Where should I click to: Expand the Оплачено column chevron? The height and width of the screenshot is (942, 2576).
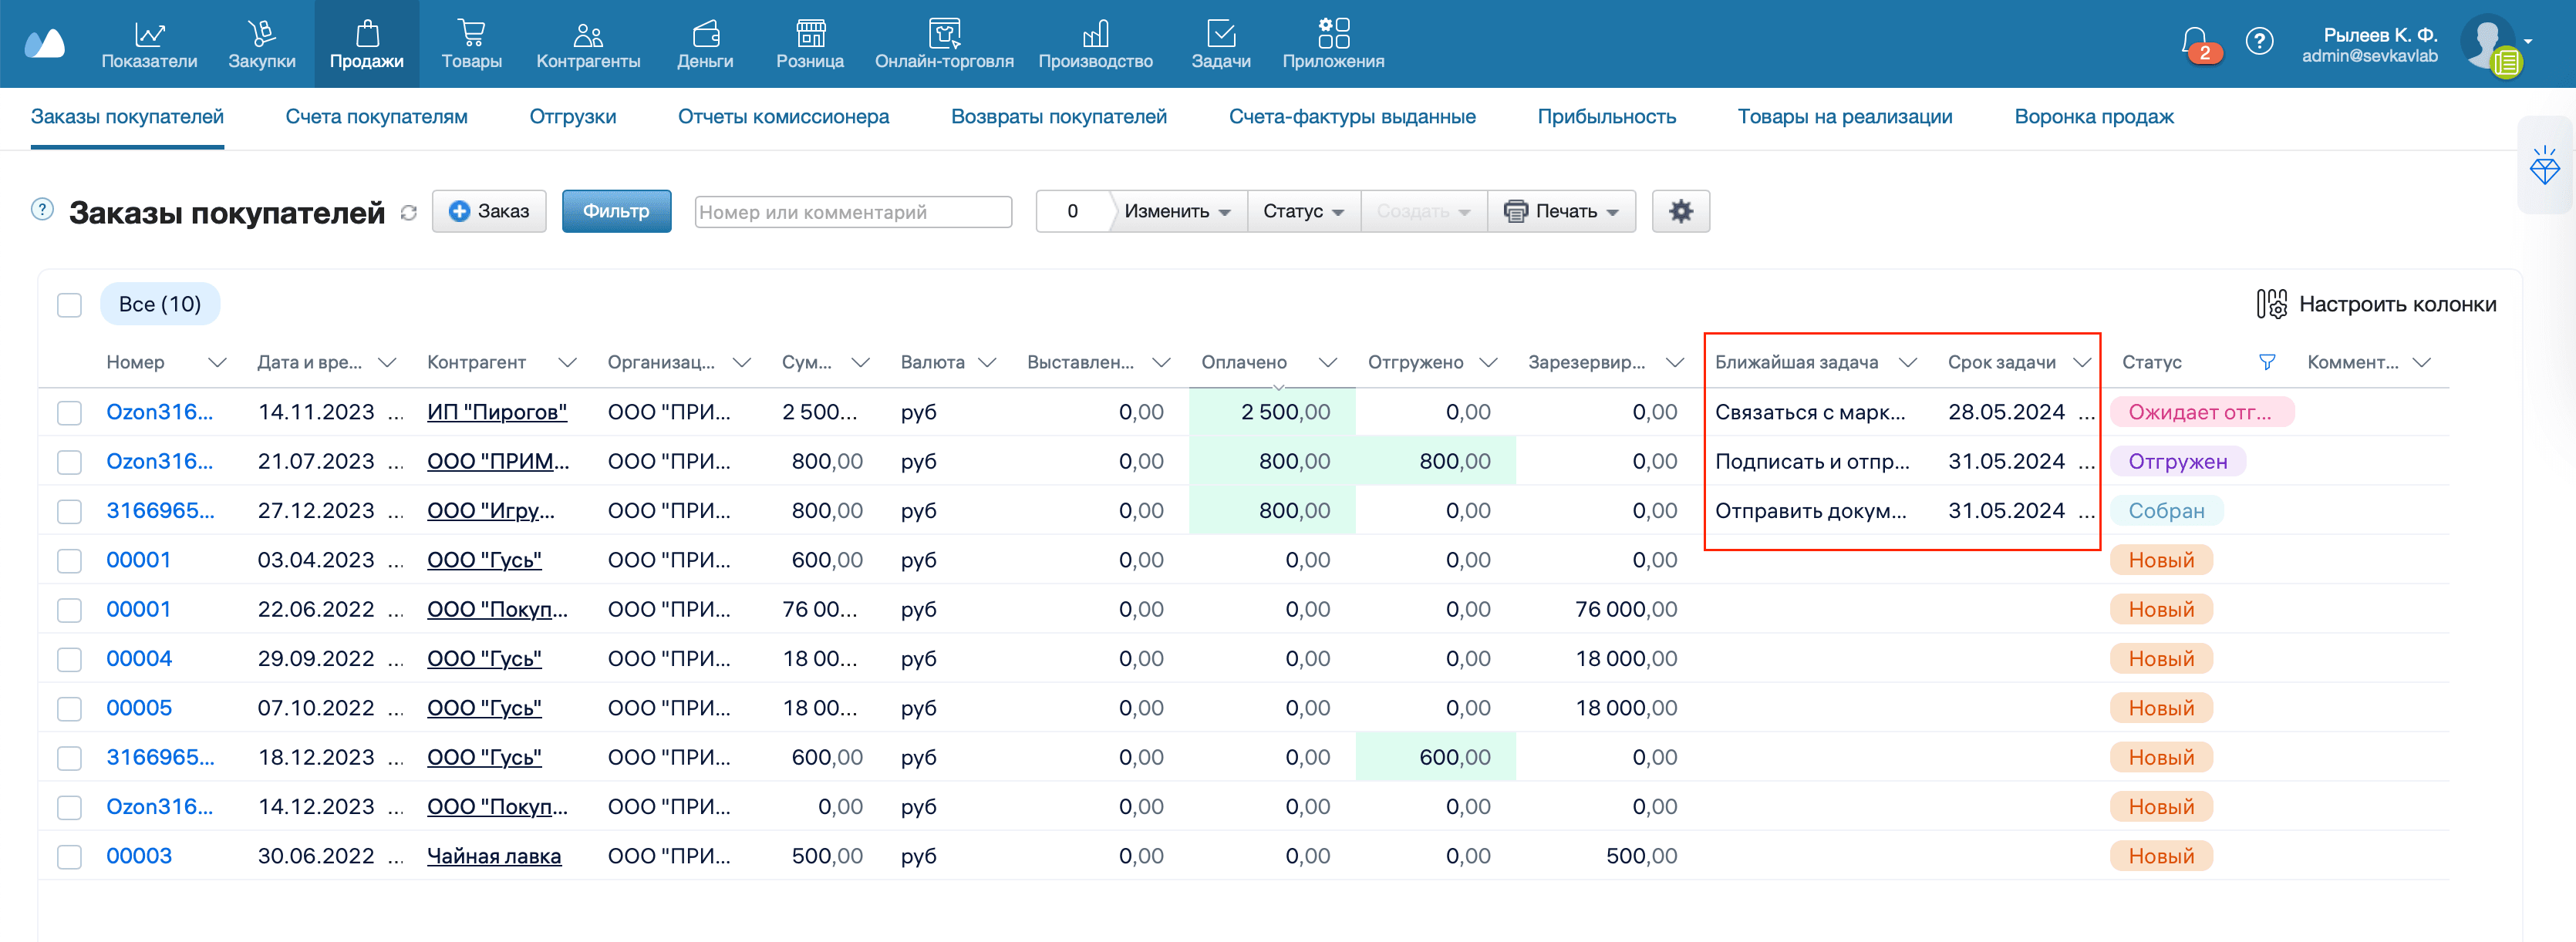[1327, 362]
